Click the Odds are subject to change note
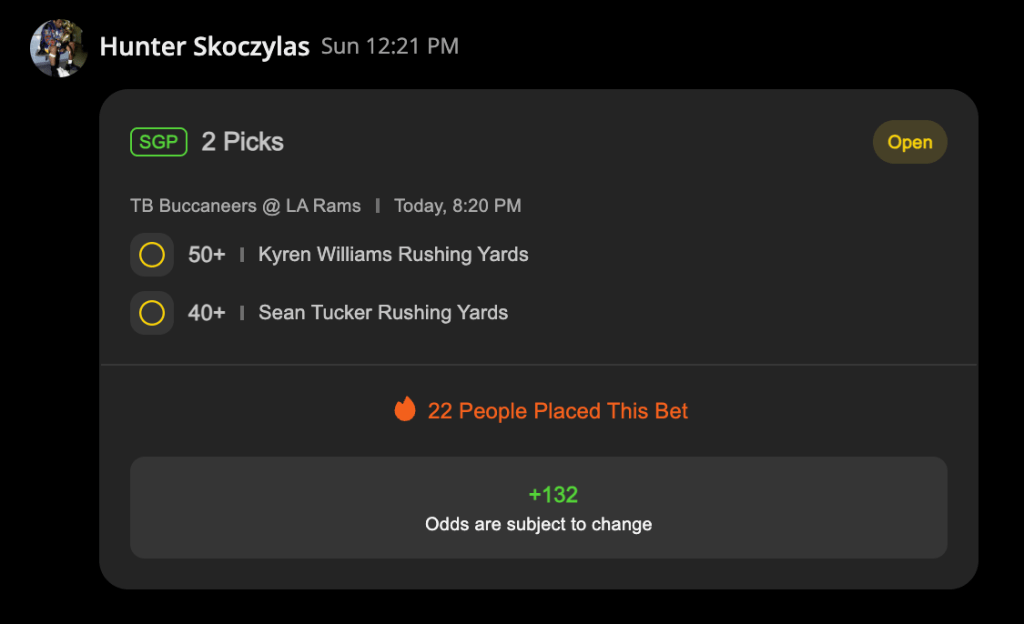The image size is (1024, 624). pyautogui.click(x=538, y=524)
